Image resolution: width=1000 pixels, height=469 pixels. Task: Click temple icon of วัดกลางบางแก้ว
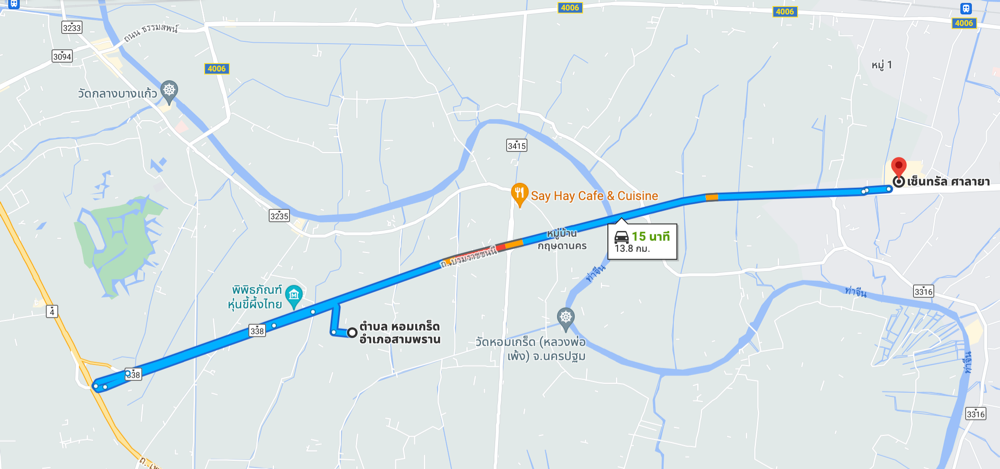(x=168, y=91)
